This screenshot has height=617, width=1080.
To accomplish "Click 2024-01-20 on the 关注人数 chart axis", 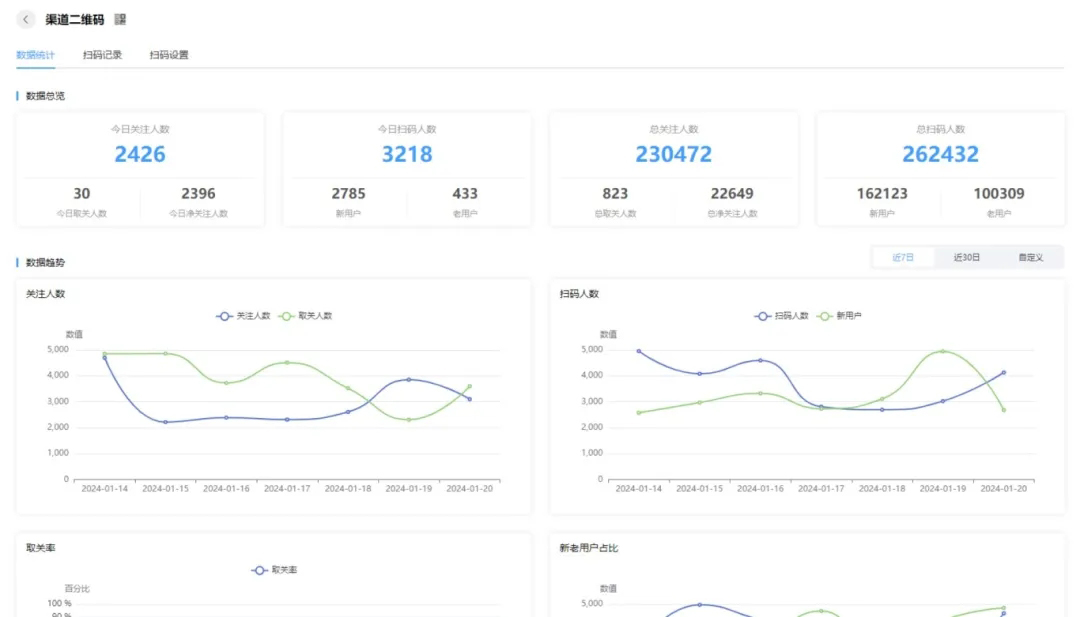I will pos(470,489).
